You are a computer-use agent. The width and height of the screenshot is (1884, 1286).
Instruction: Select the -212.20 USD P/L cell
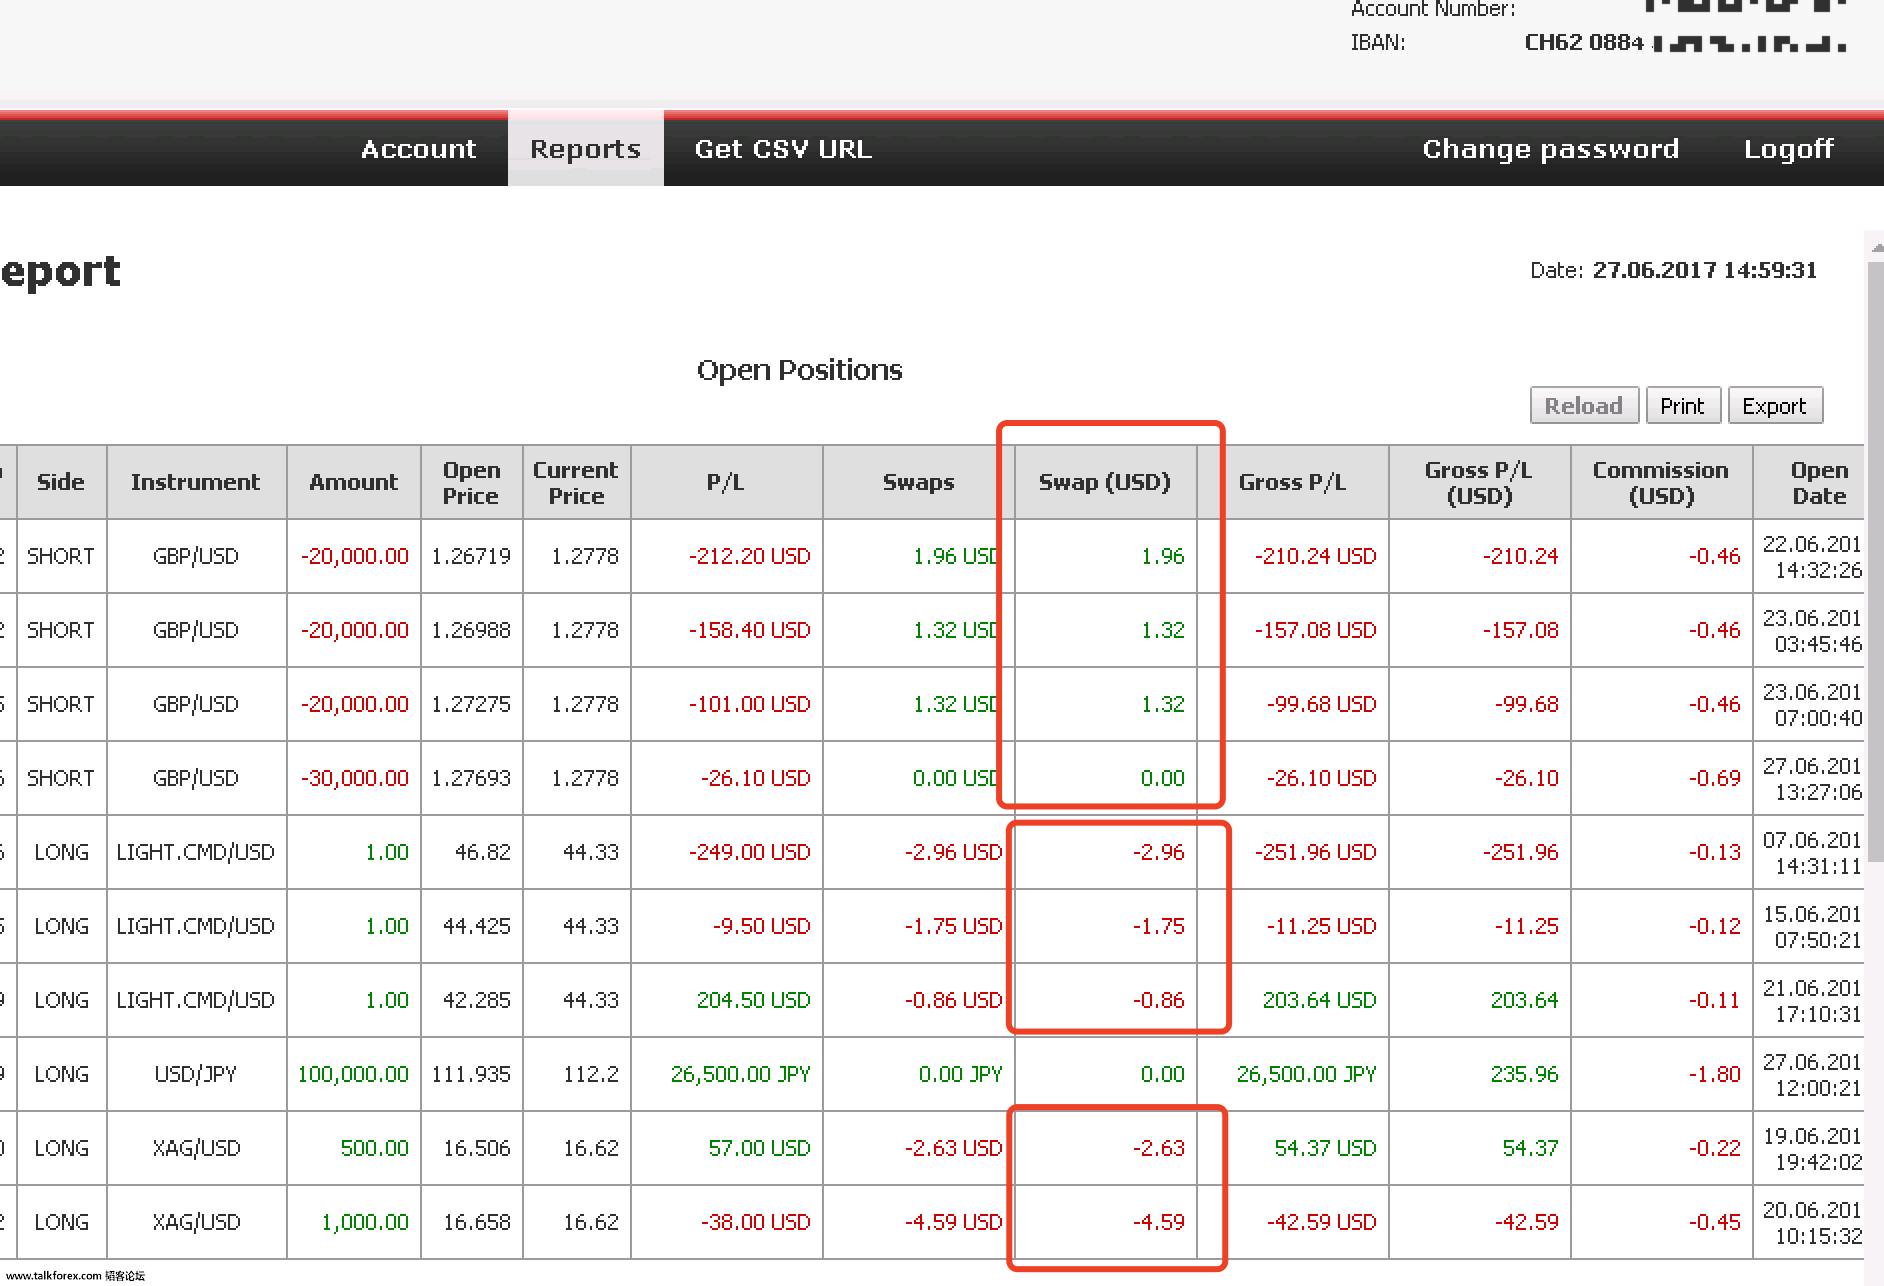(726, 556)
